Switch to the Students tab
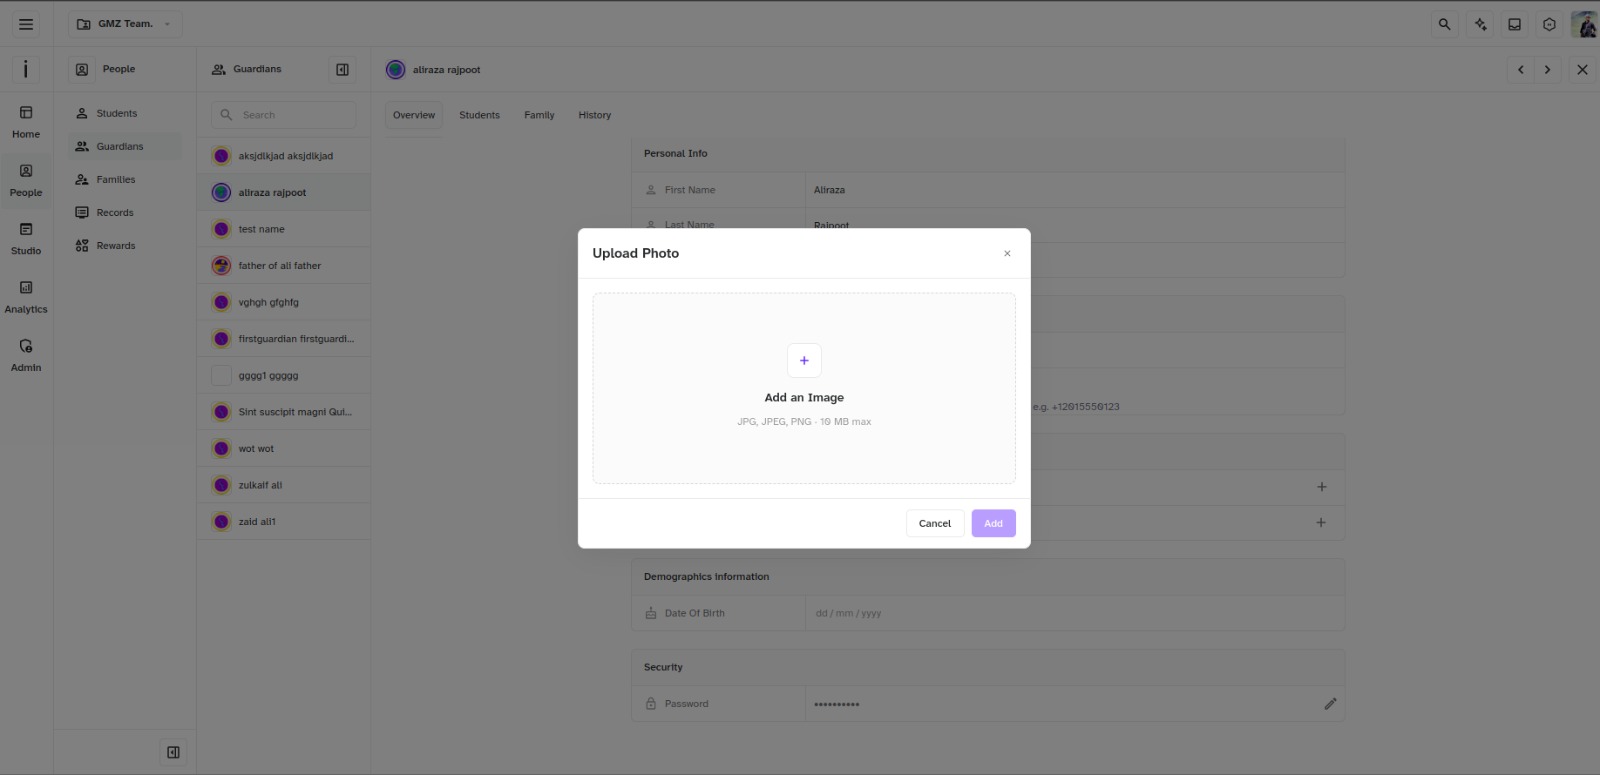Viewport: 1600px width, 775px height. point(479,115)
